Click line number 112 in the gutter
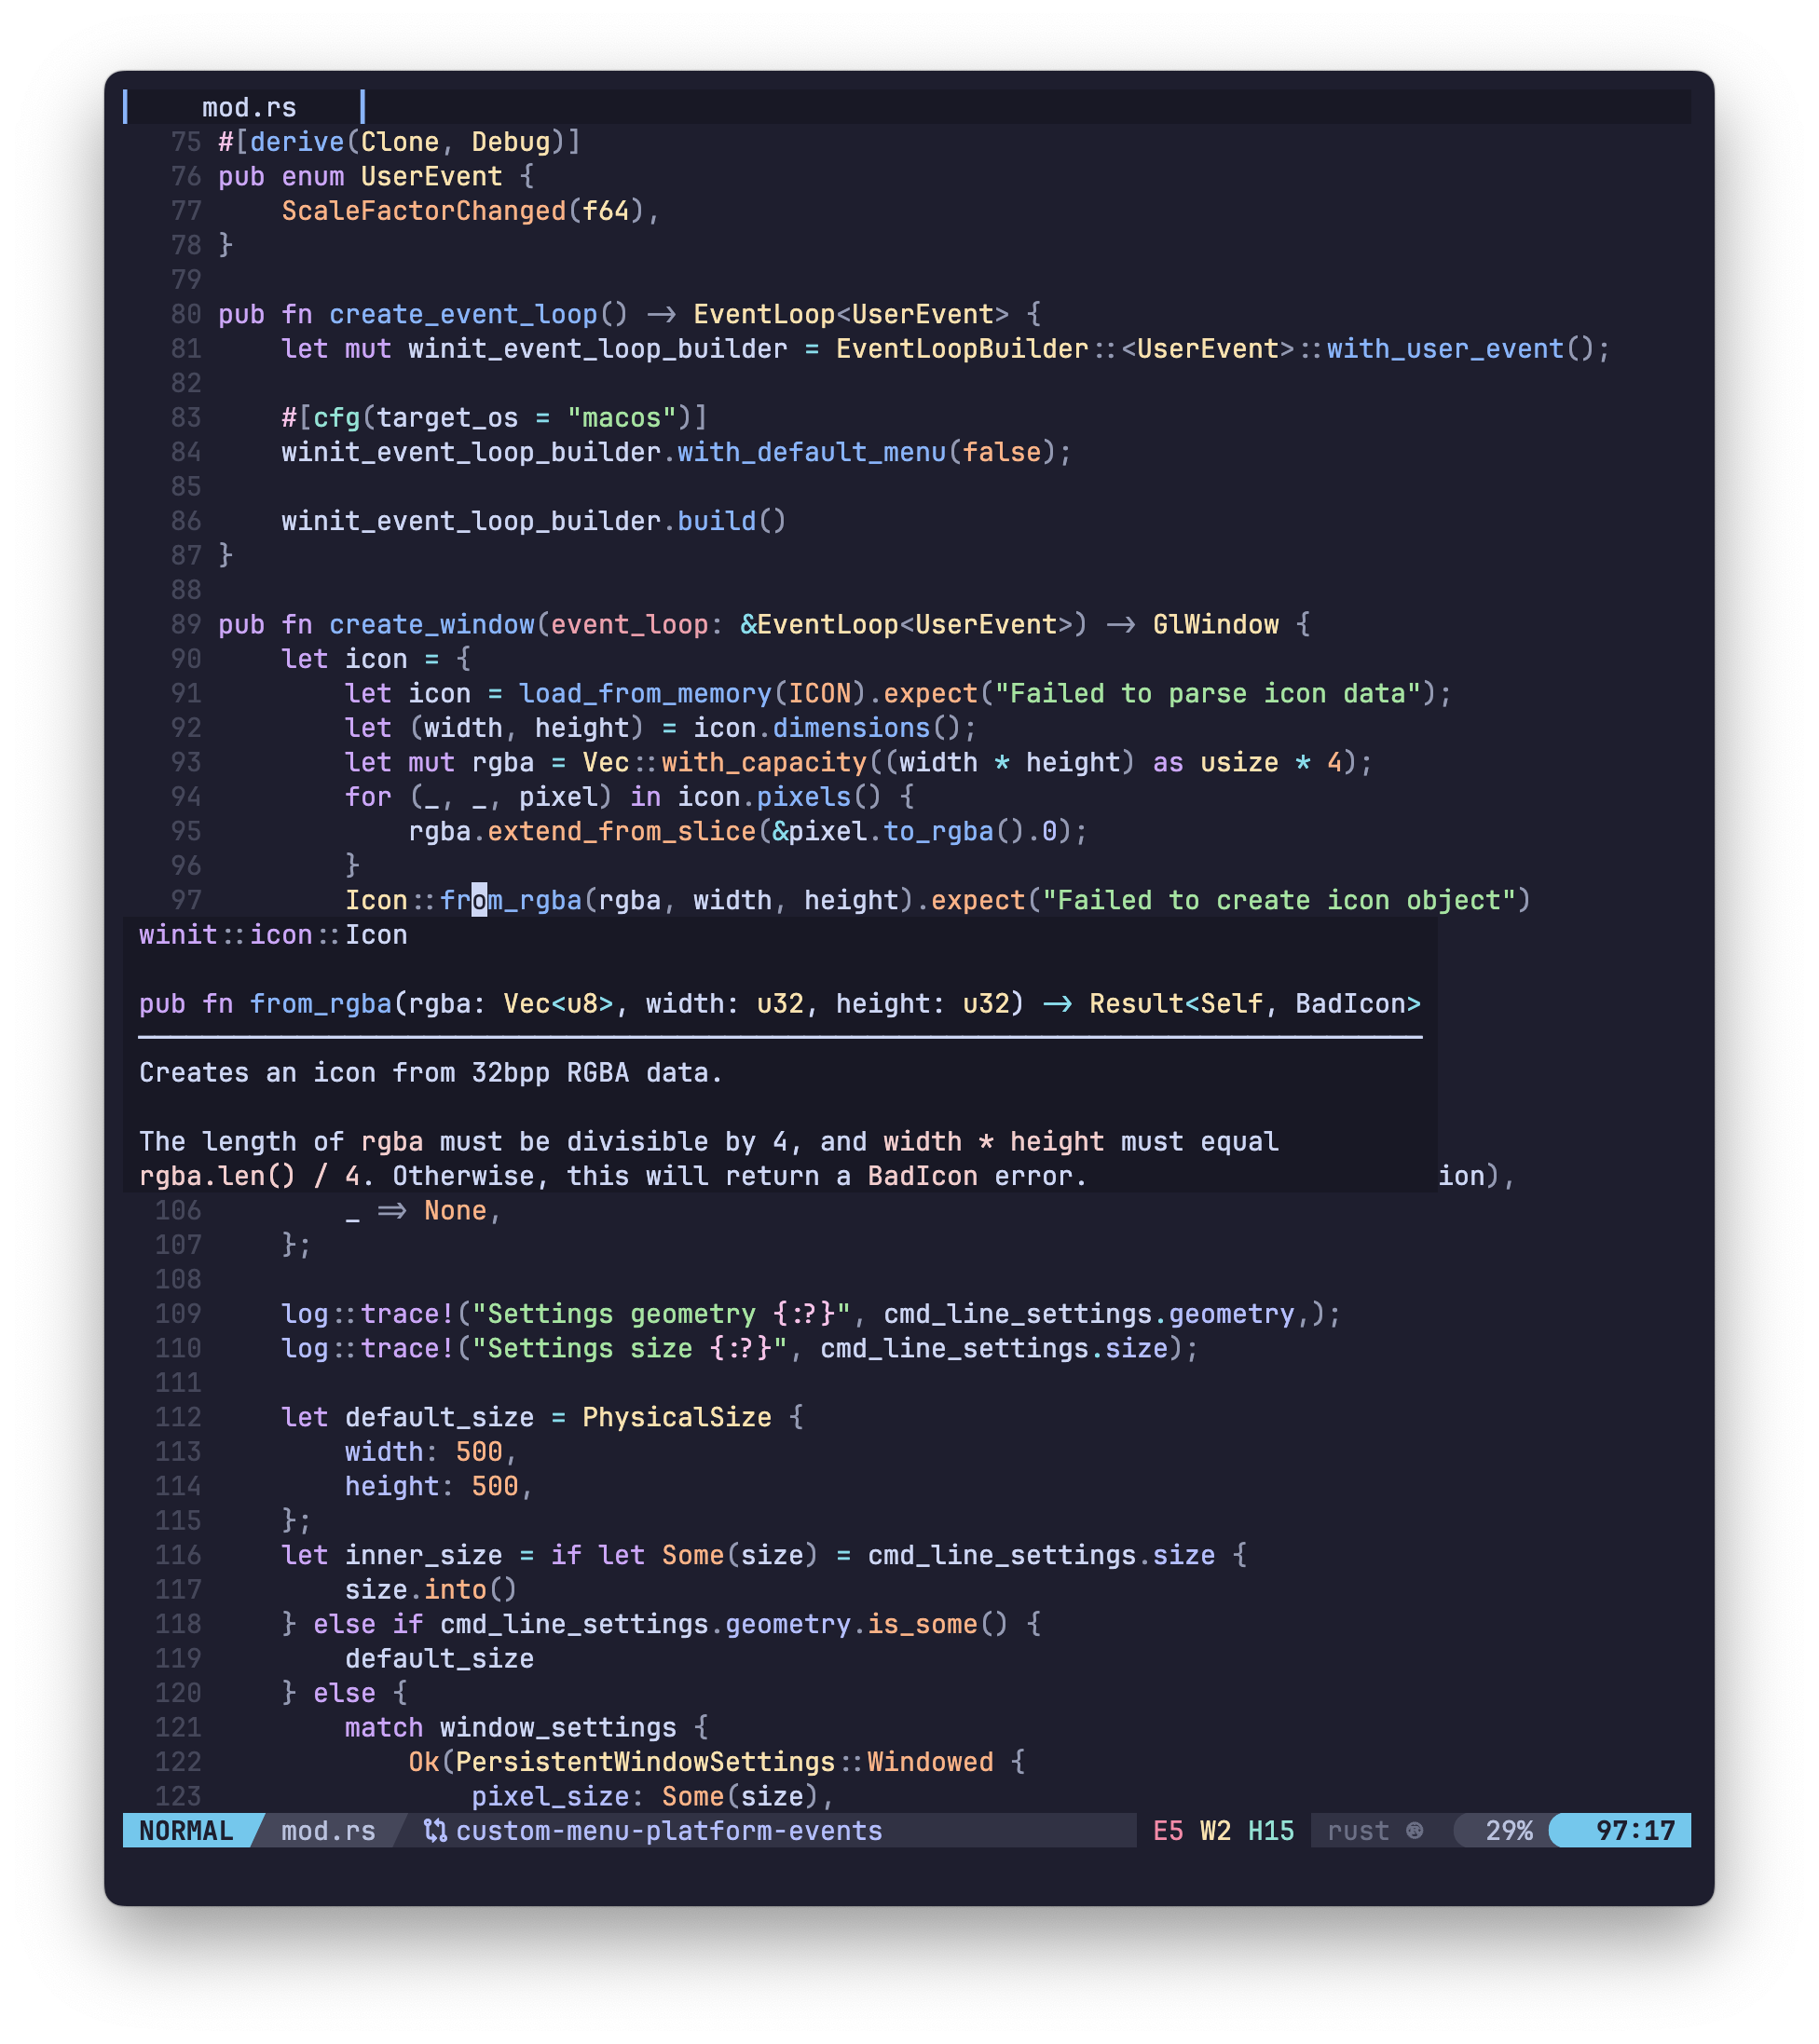Viewport: 1819px width, 2044px height. (178, 1417)
